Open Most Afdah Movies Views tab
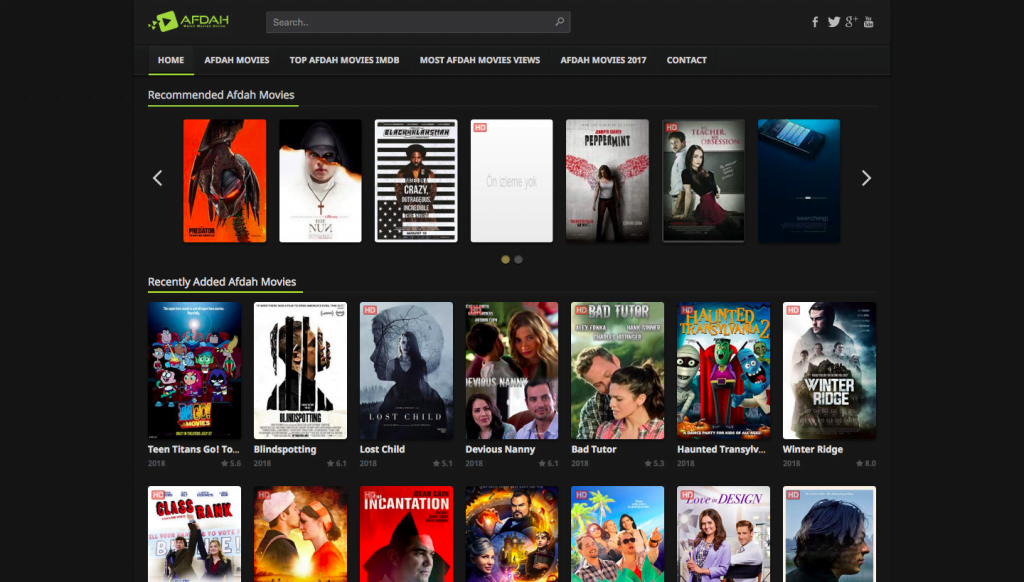 coord(479,60)
